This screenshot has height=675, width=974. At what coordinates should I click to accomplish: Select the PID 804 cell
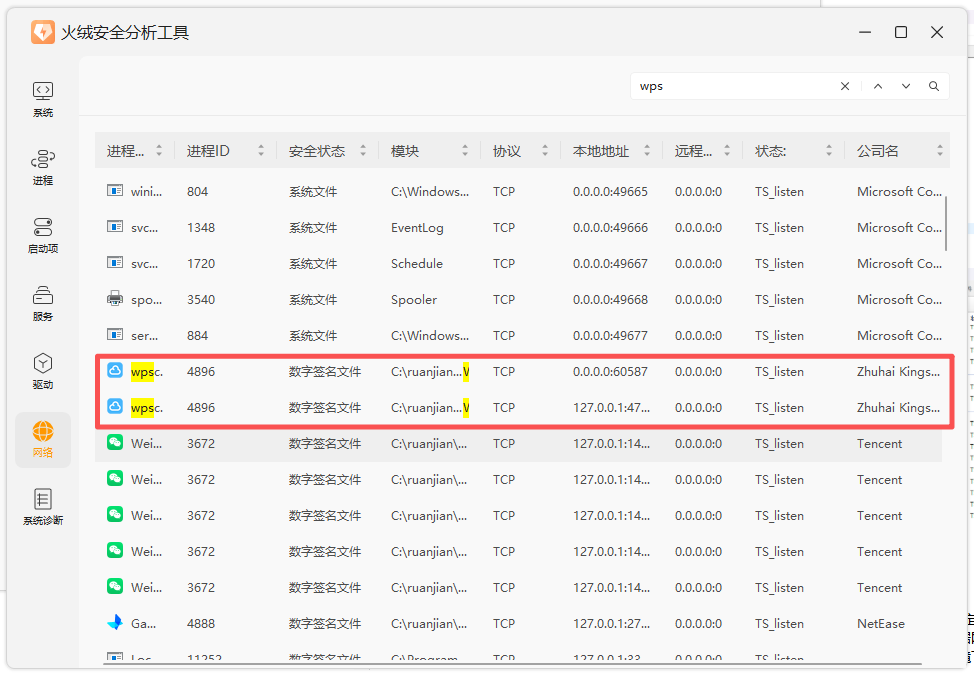198,192
